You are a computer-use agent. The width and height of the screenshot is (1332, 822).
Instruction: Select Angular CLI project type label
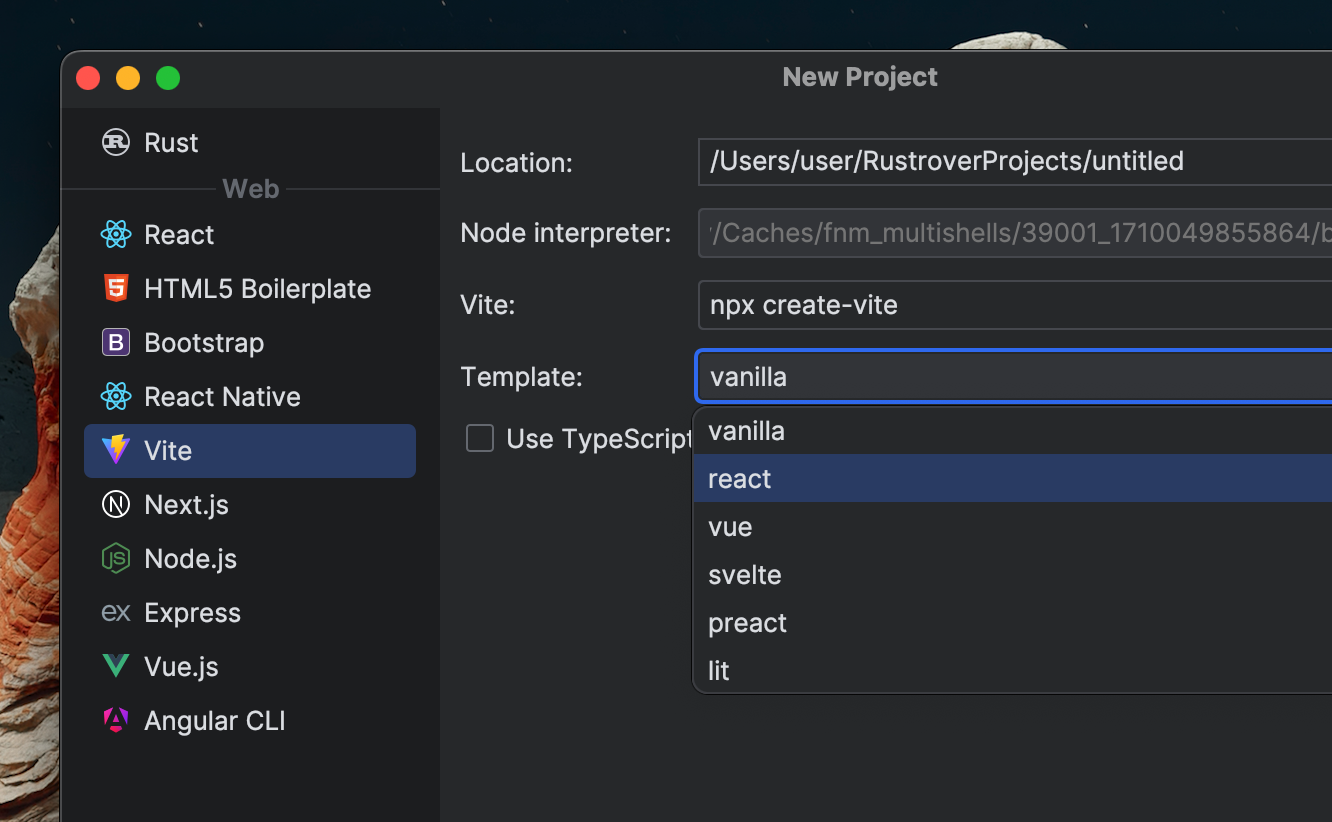pos(215,721)
